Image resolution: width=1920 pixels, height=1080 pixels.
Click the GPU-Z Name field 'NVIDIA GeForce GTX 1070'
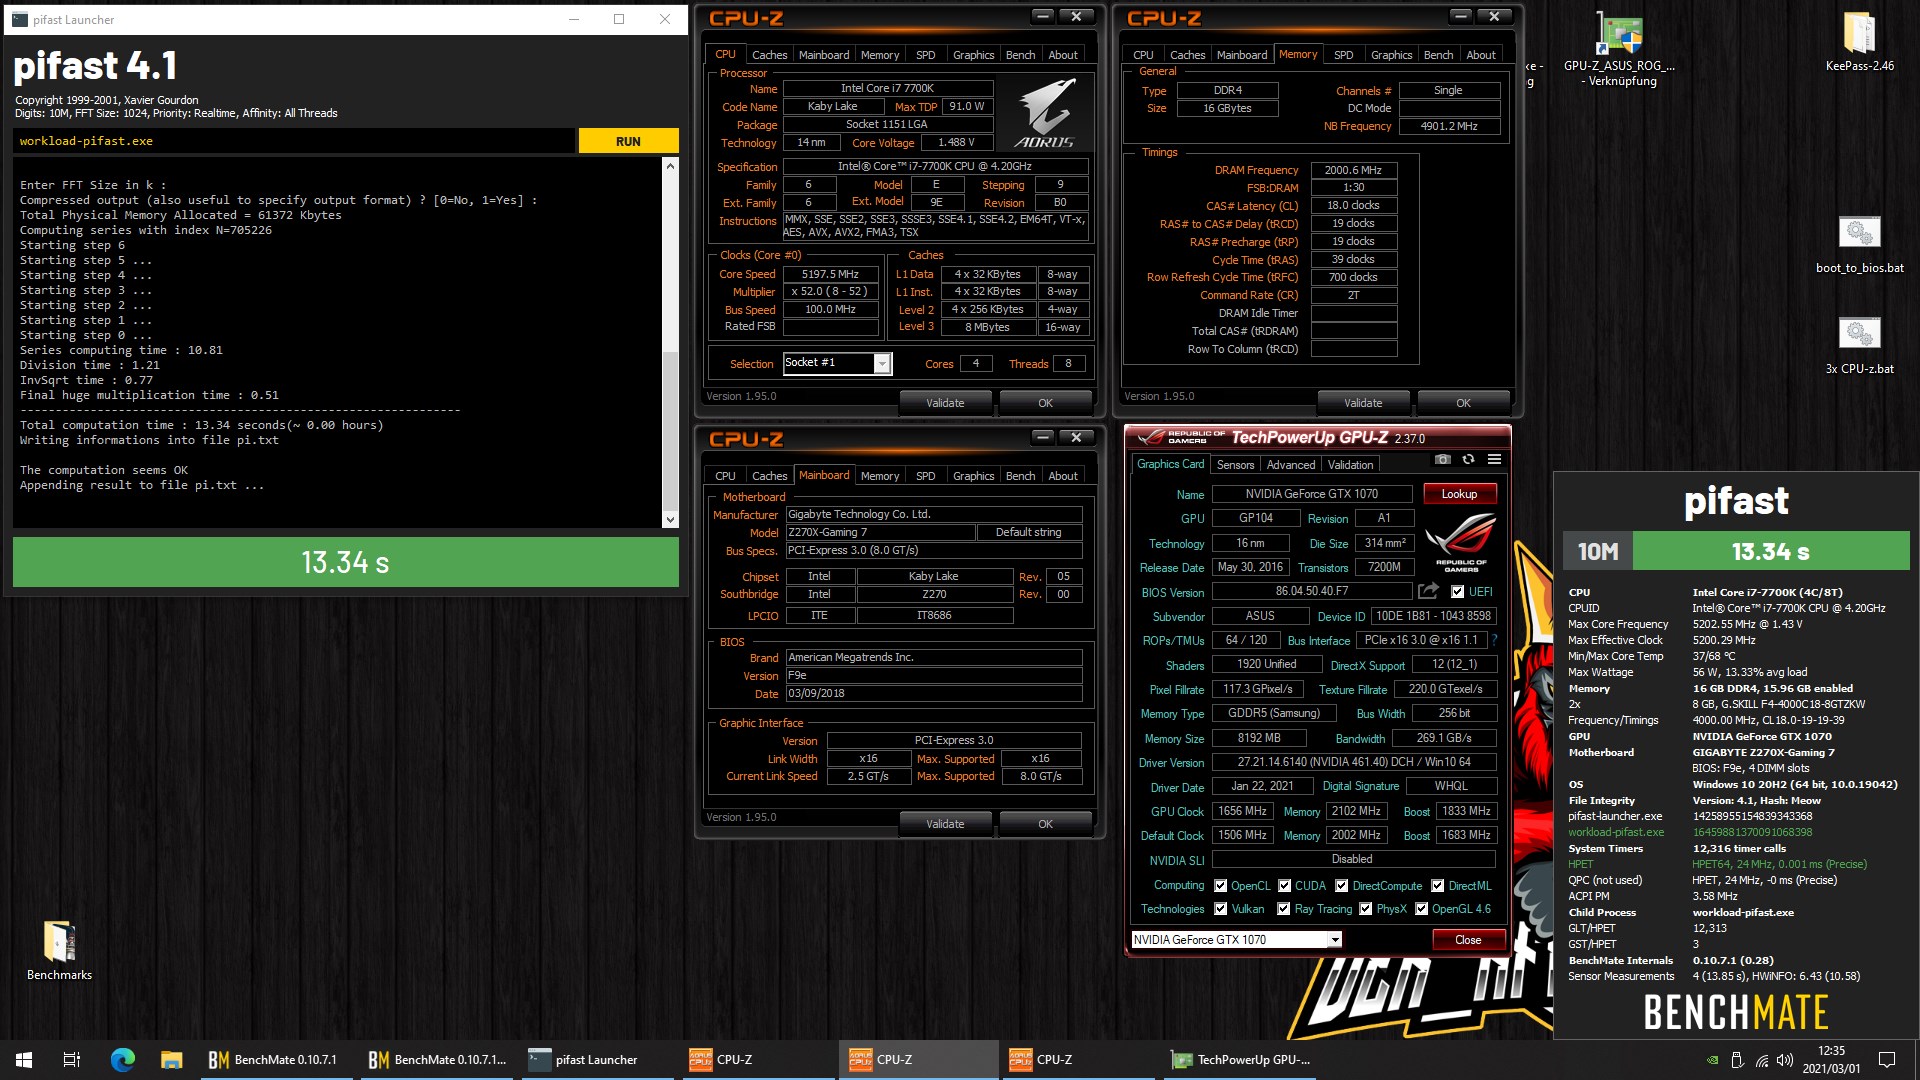click(x=1311, y=494)
